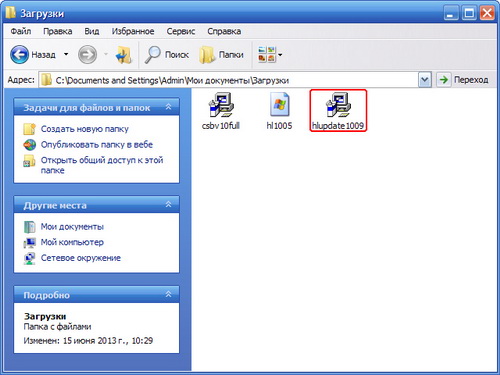Toggle the Folders (Папки) pane
500x375 pixels.
click(x=221, y=54)
